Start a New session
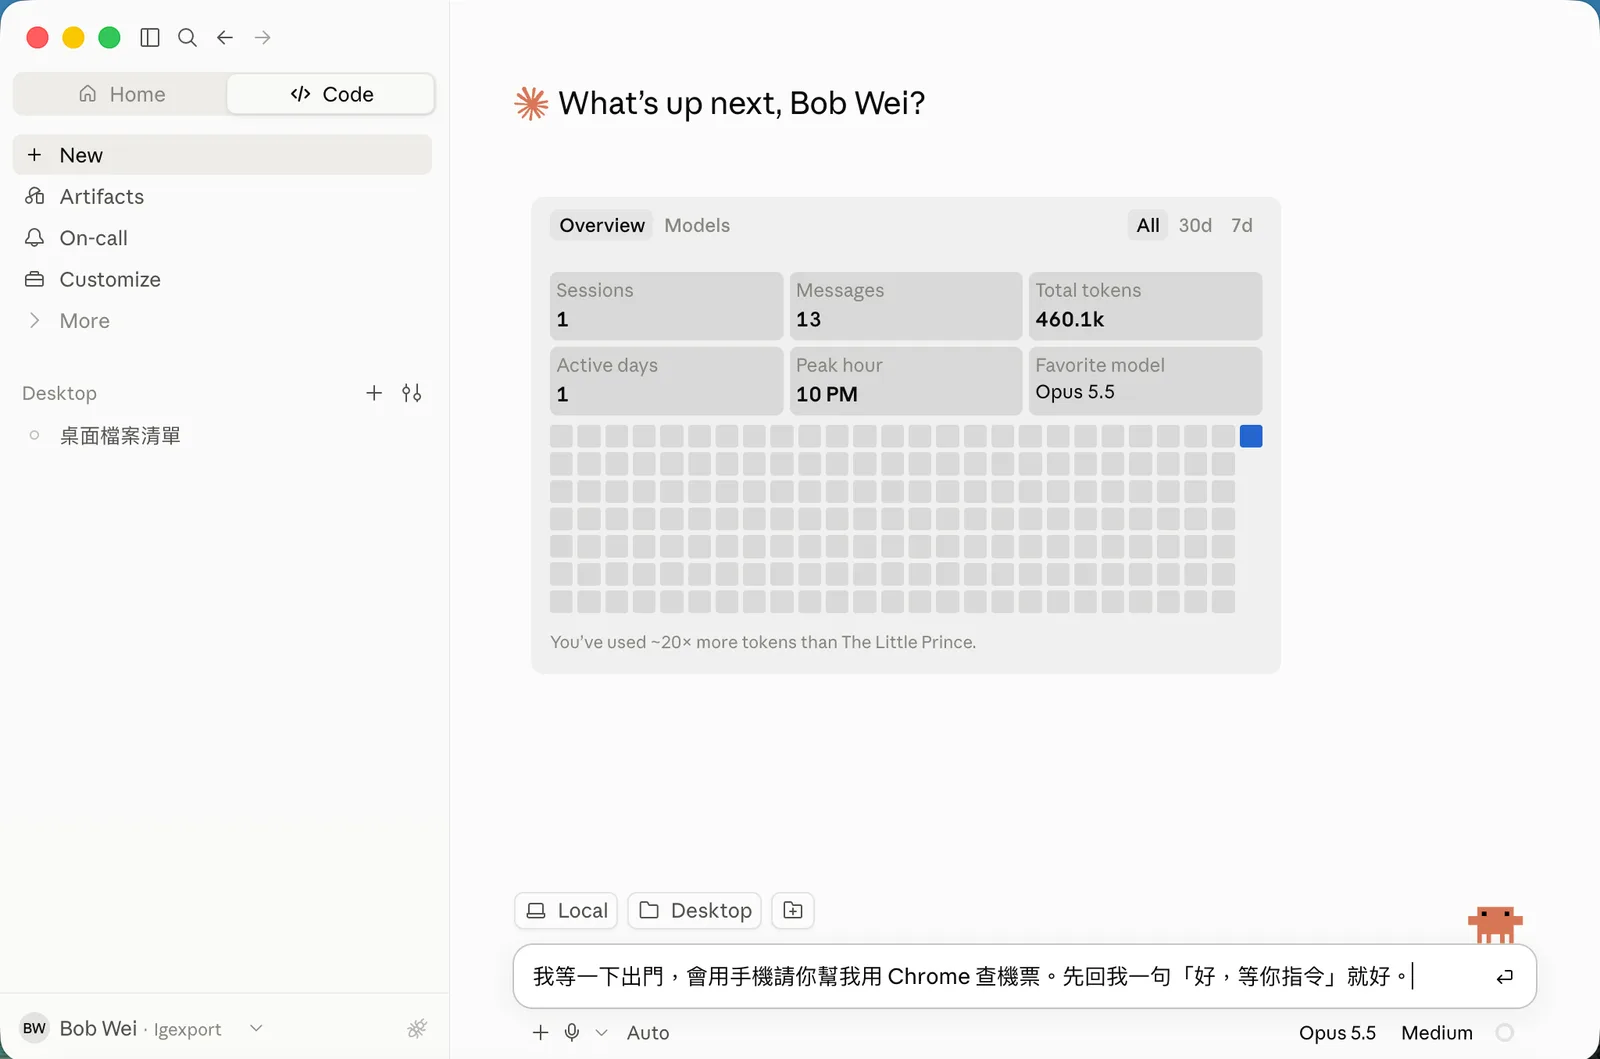Screen dimensions: 1600x1059 pos(222,155)
